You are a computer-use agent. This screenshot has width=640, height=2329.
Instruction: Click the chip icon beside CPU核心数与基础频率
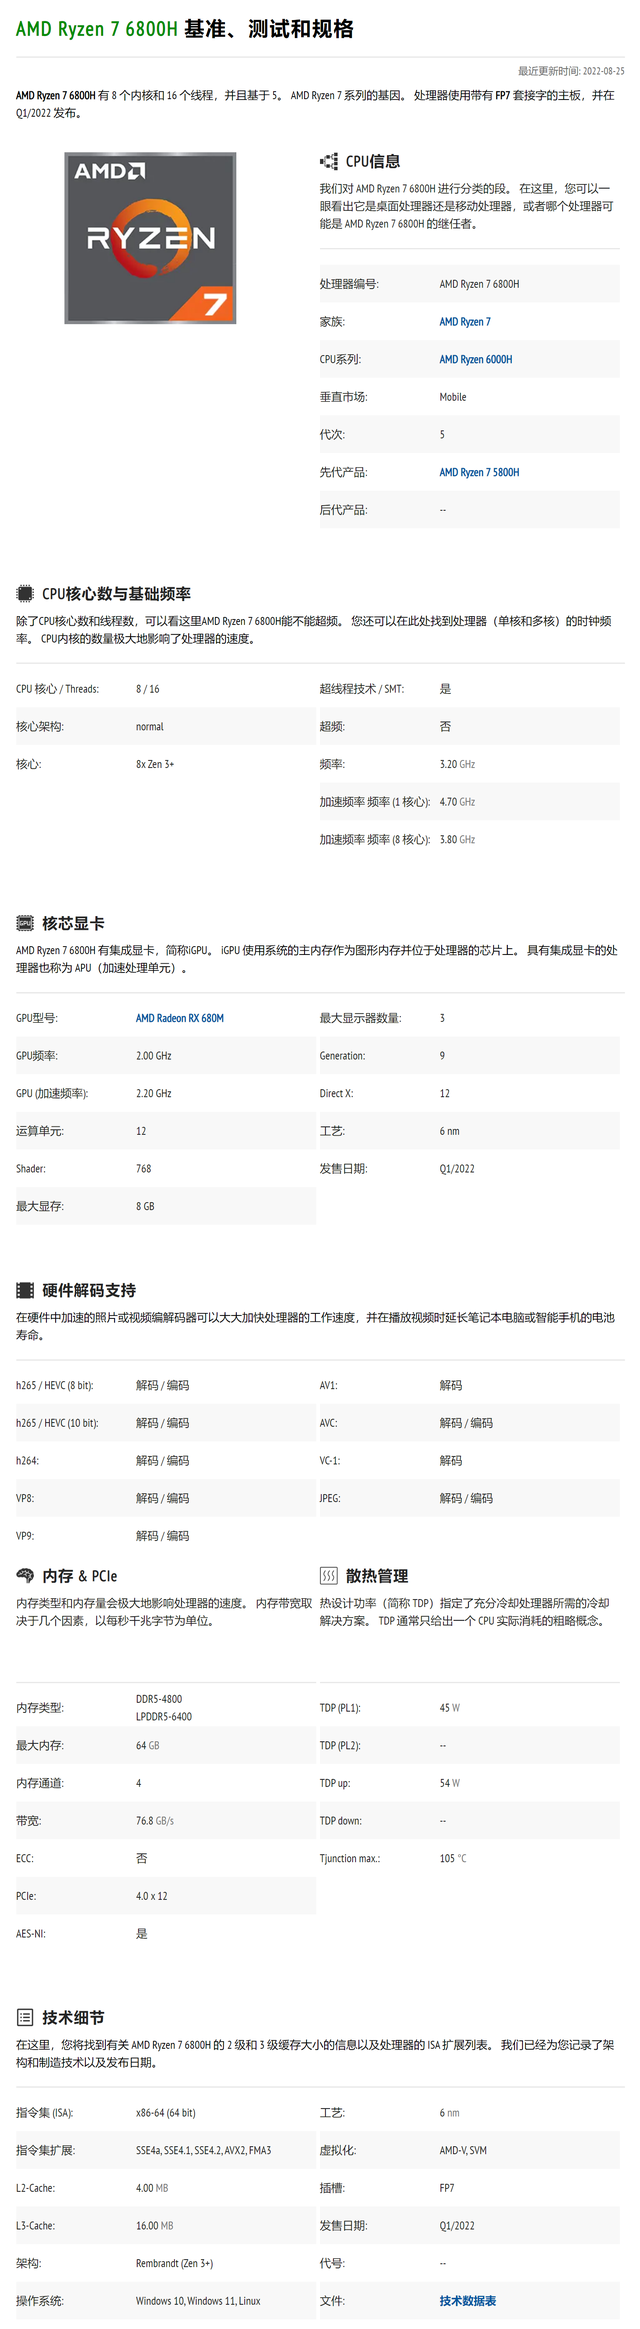tap(25, 593)
